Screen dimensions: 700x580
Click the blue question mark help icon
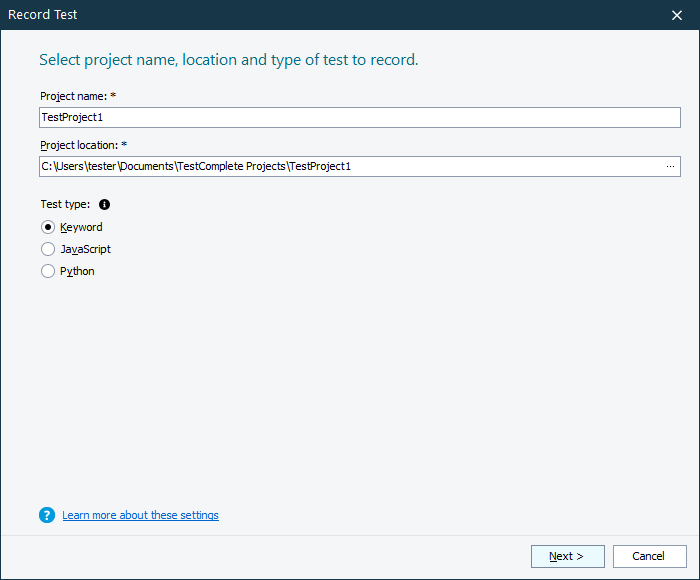[x=46, y=515]
